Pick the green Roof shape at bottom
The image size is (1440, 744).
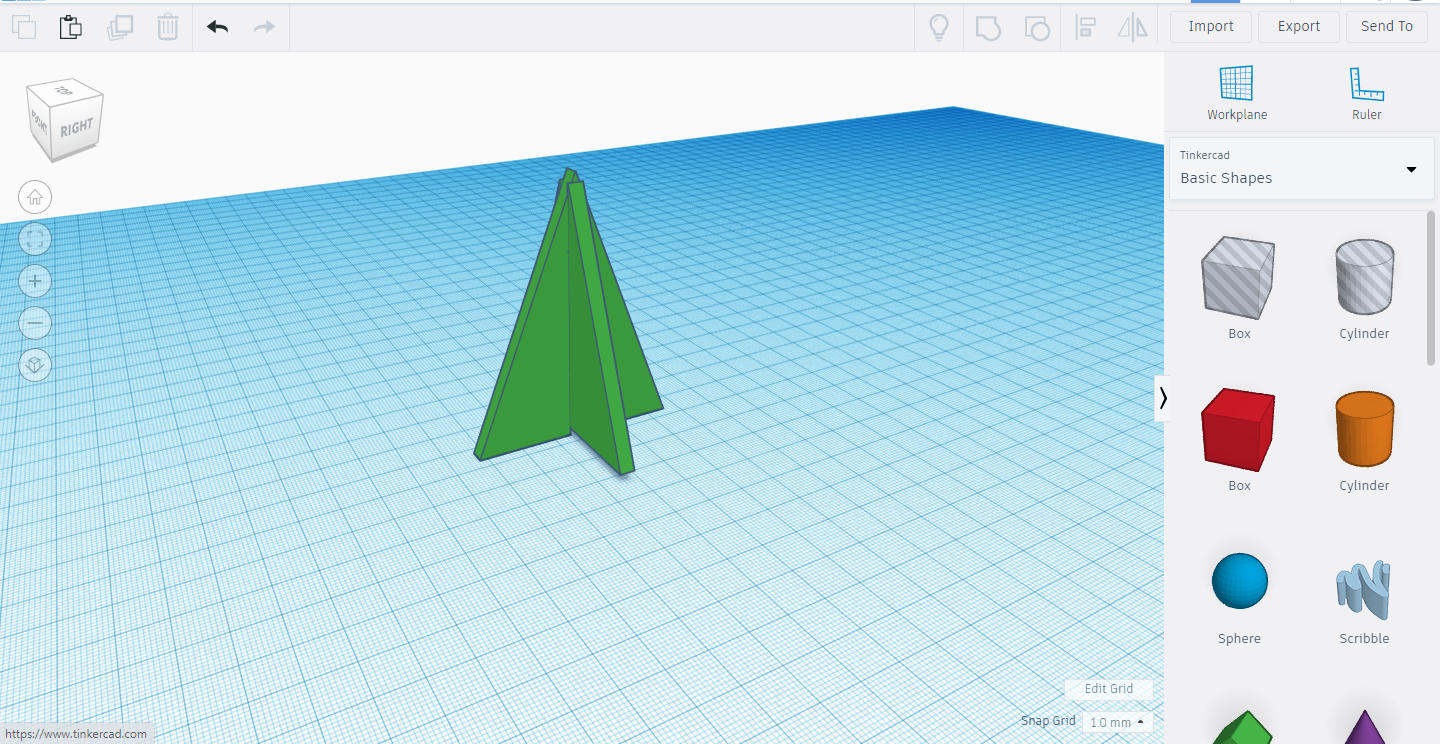(1241, 727)
